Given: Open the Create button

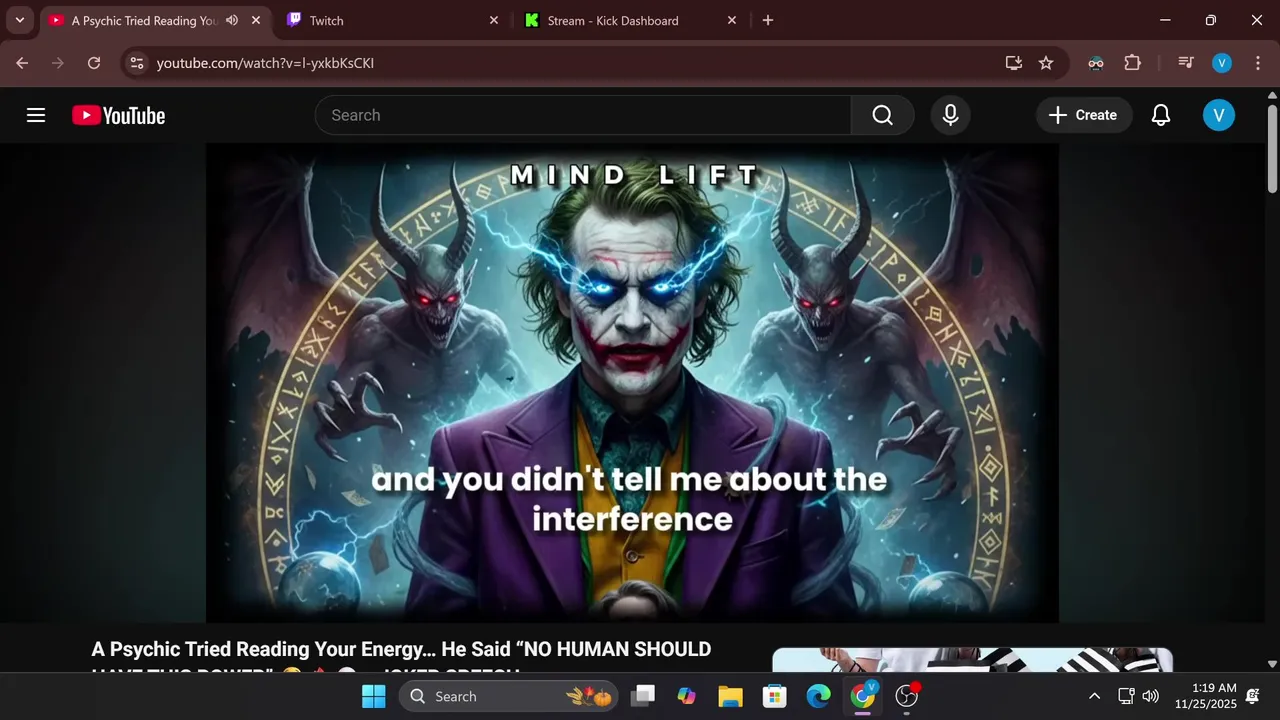Looking at the screenshot, I should pyautogui.click(x=1083, y=115).
